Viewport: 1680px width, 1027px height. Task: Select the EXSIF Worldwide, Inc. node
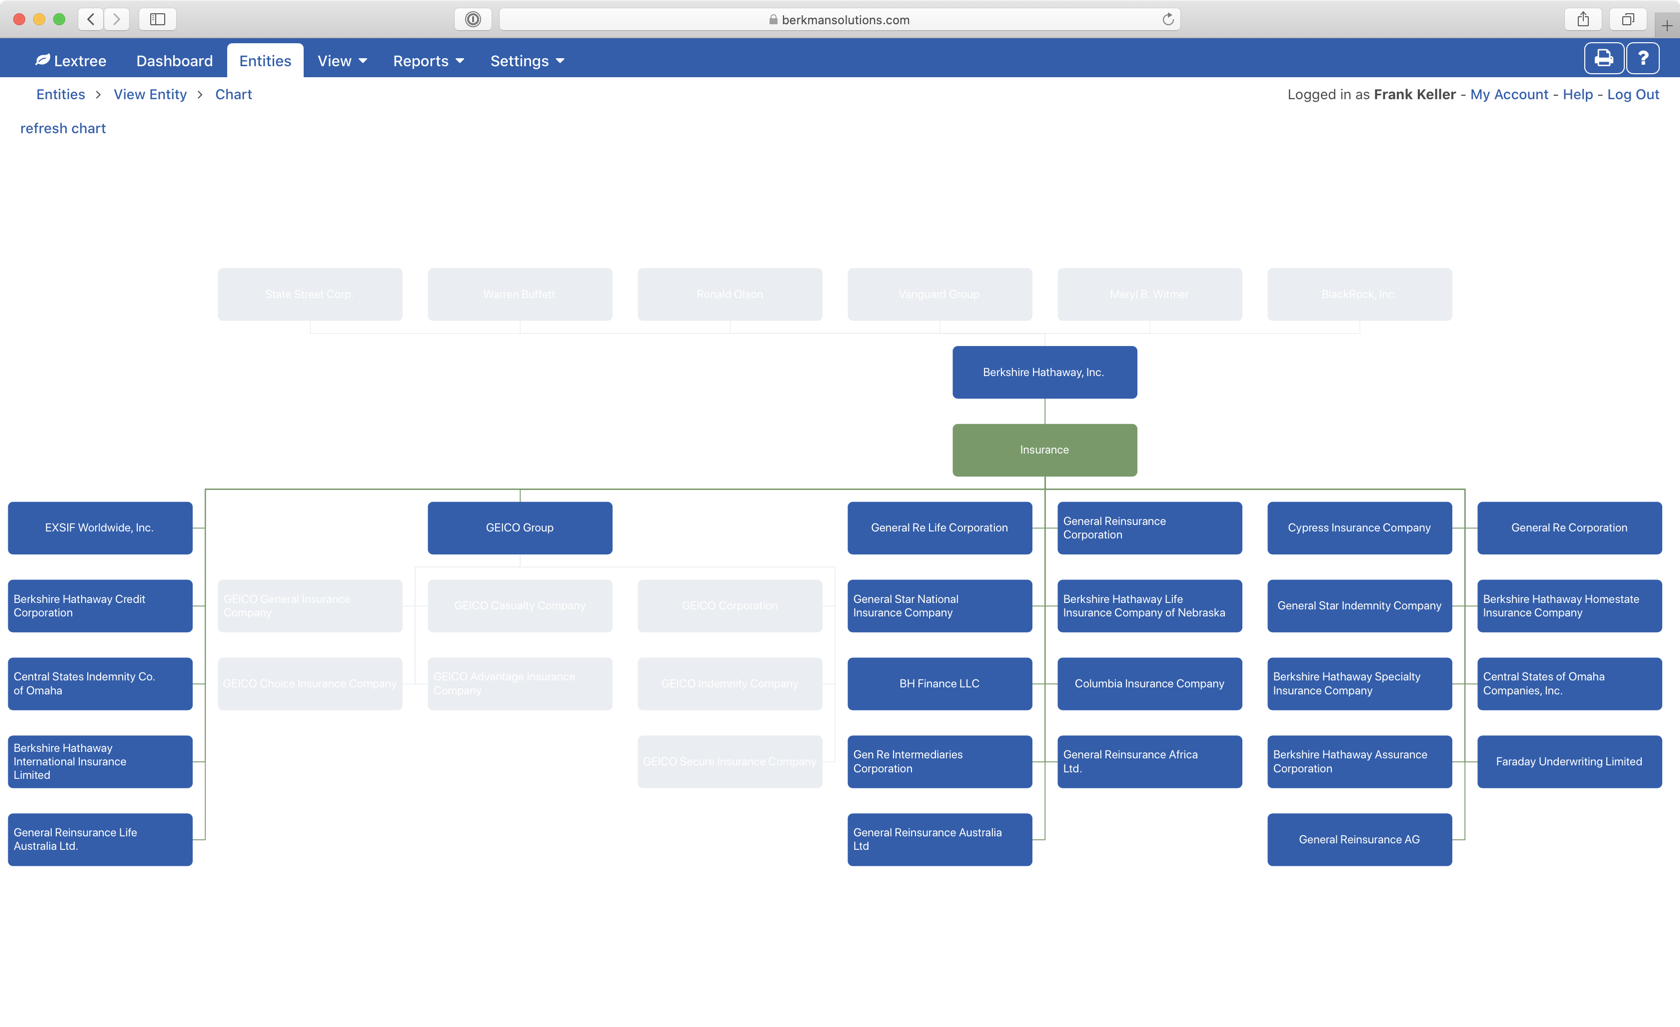click(x=100, y=528)
